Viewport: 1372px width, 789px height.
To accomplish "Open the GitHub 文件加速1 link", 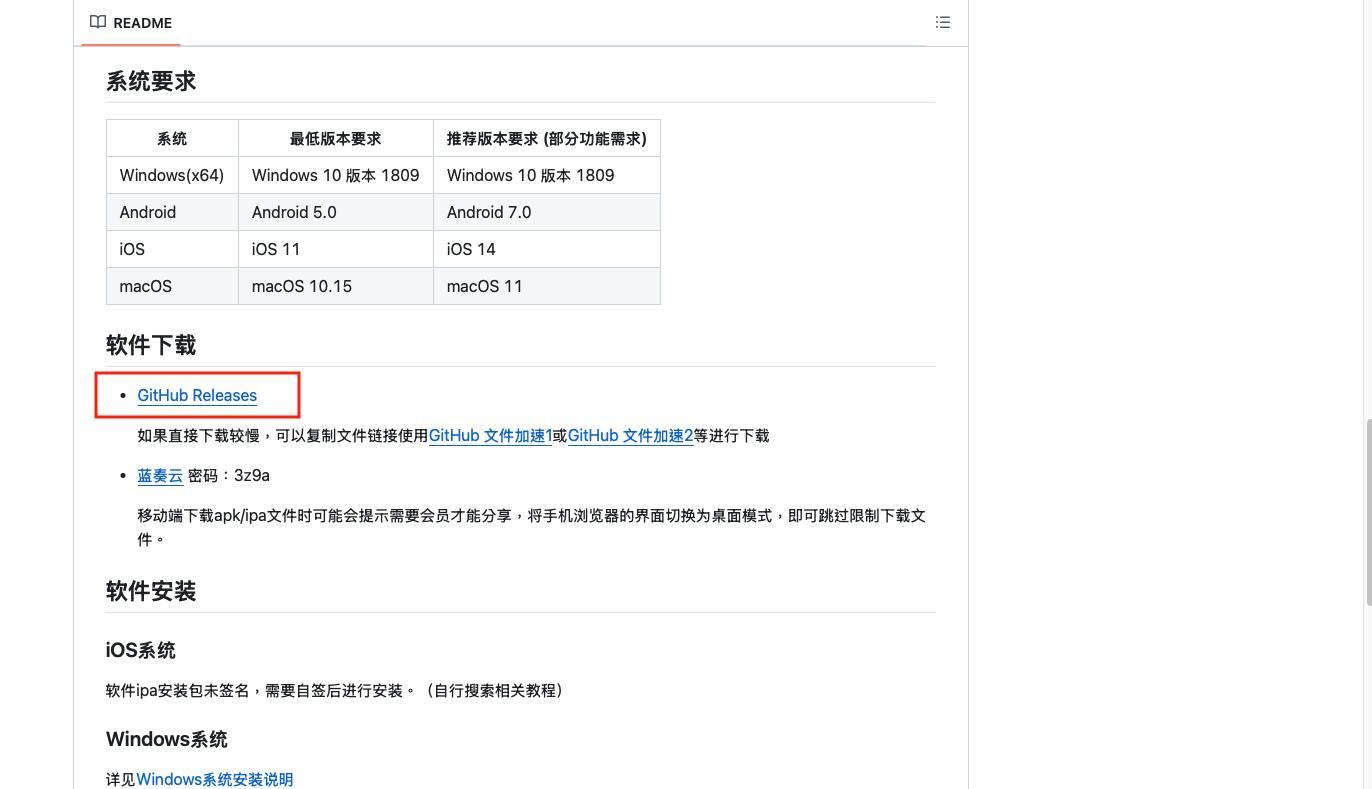I will pyautogui.click(x=490, y=435).
